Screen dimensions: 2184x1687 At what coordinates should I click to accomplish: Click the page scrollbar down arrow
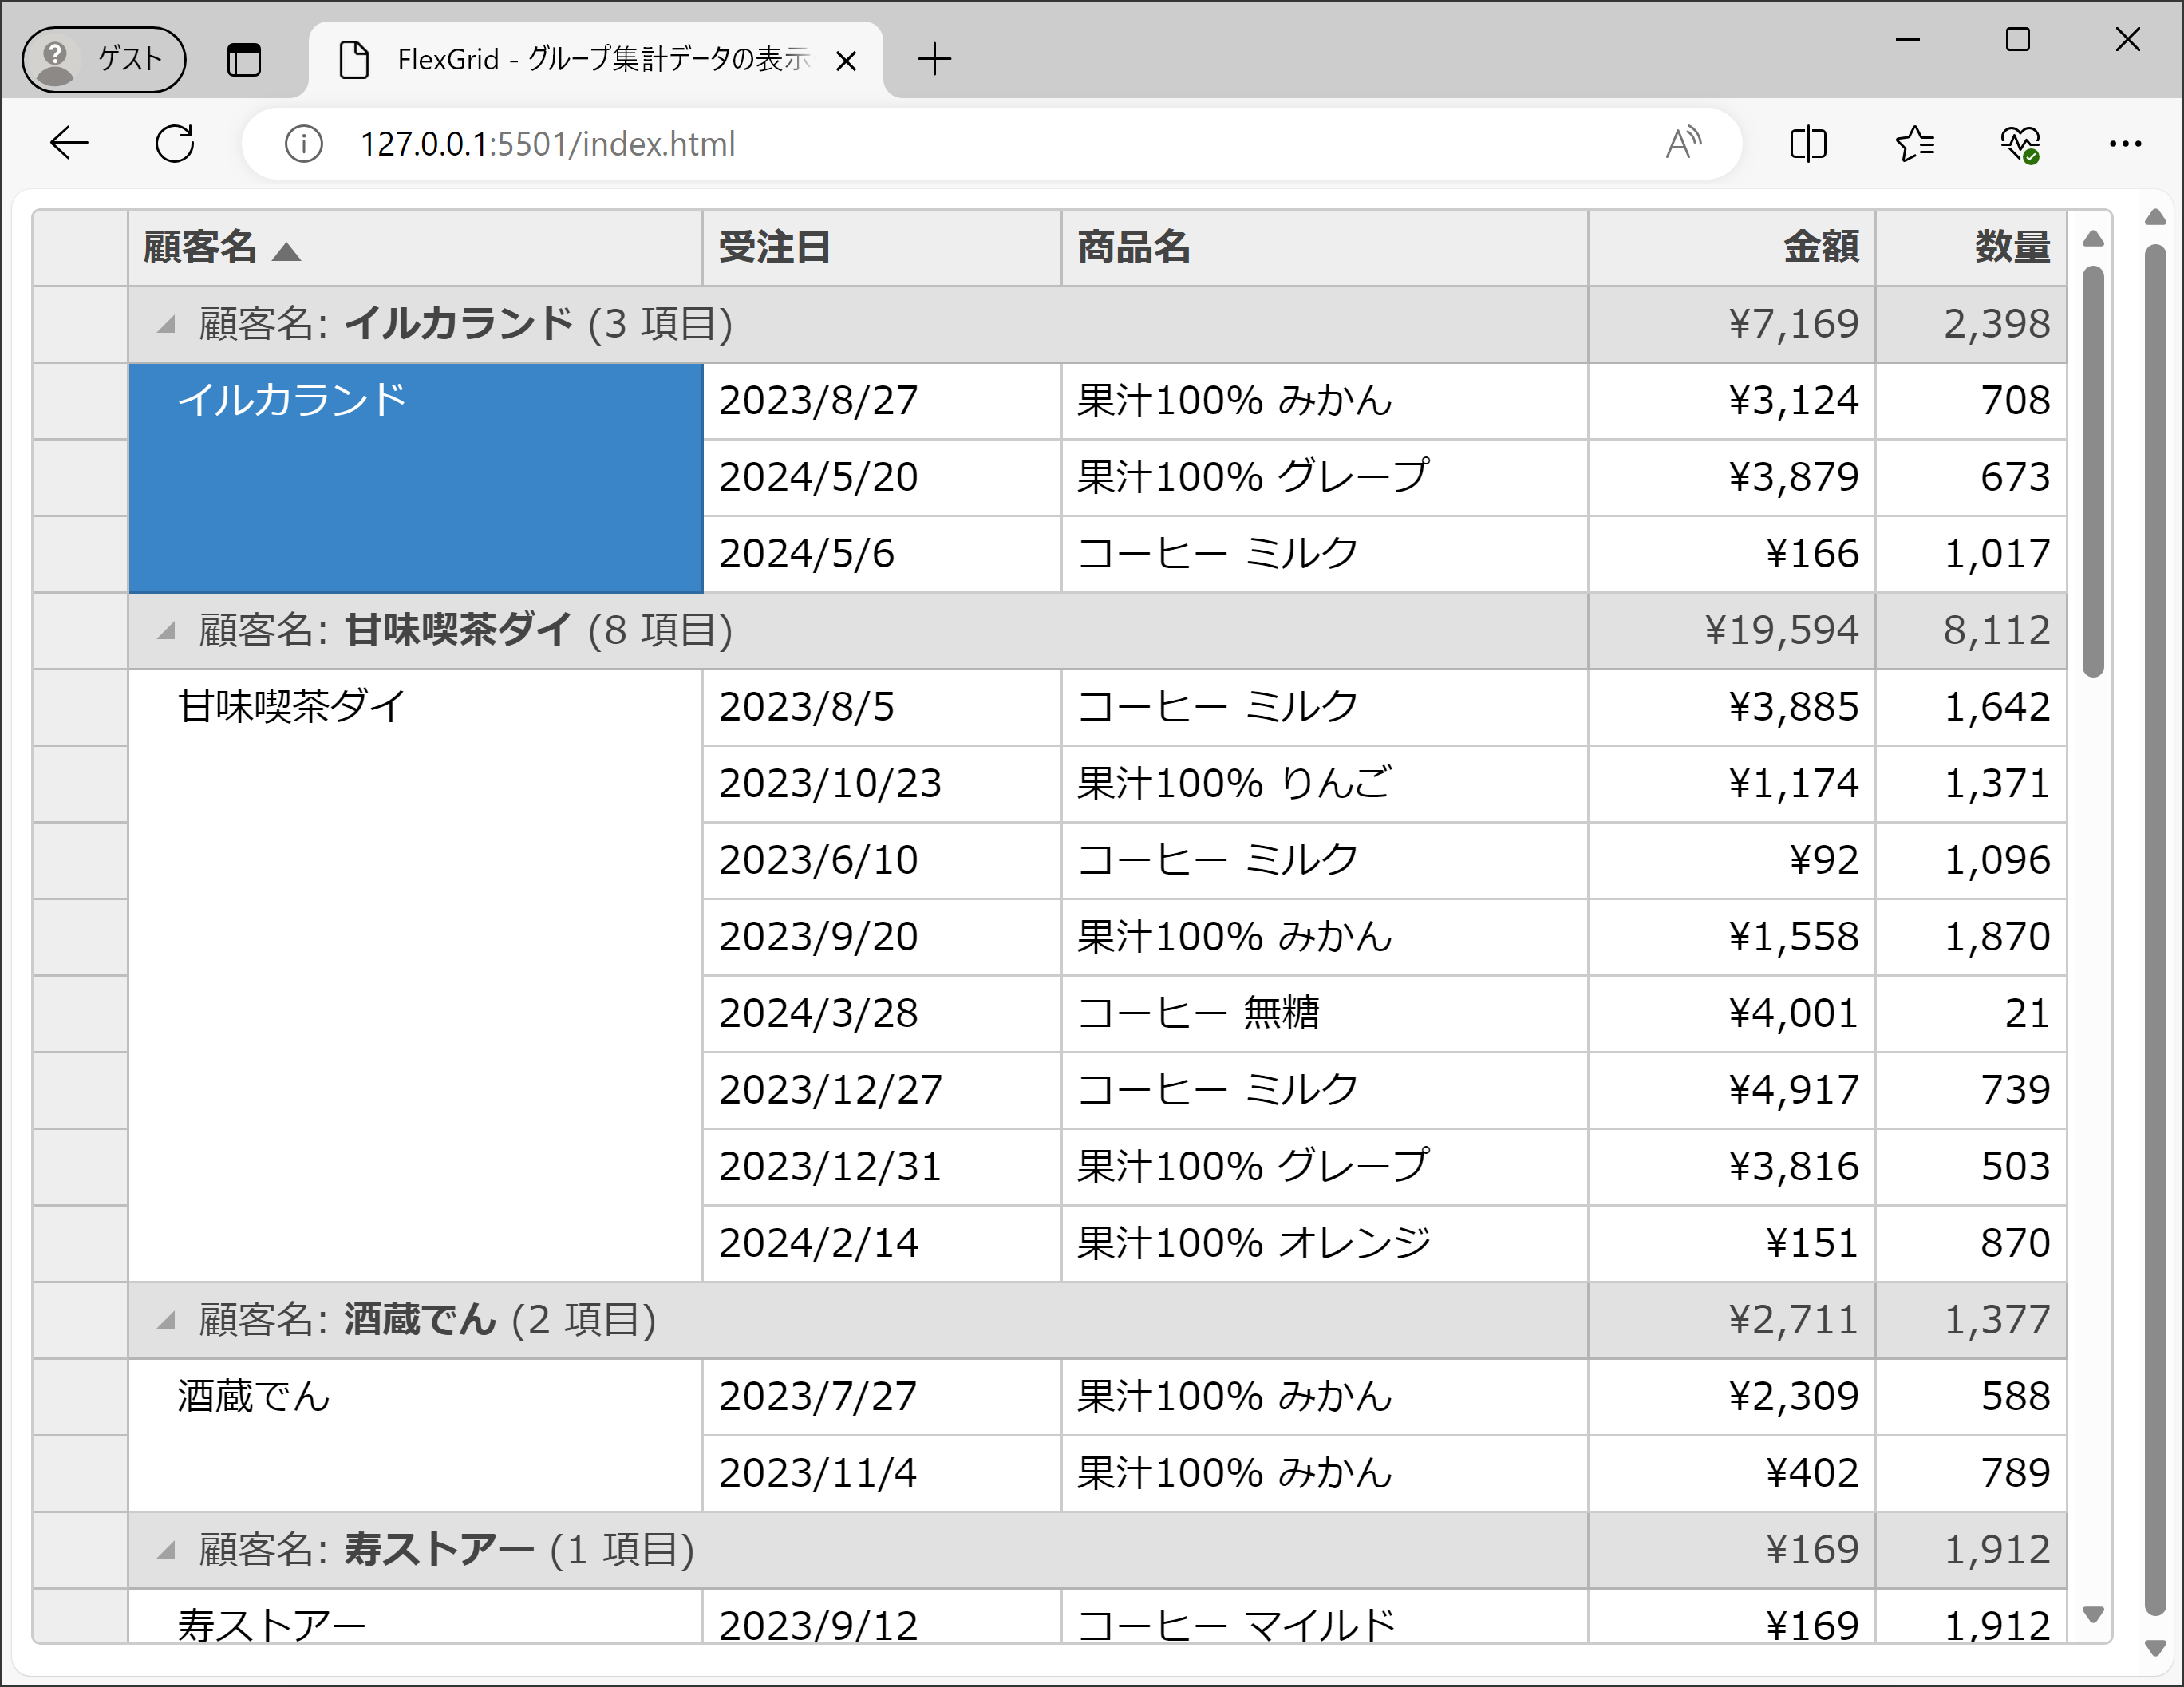(x=2156, y=1647)
